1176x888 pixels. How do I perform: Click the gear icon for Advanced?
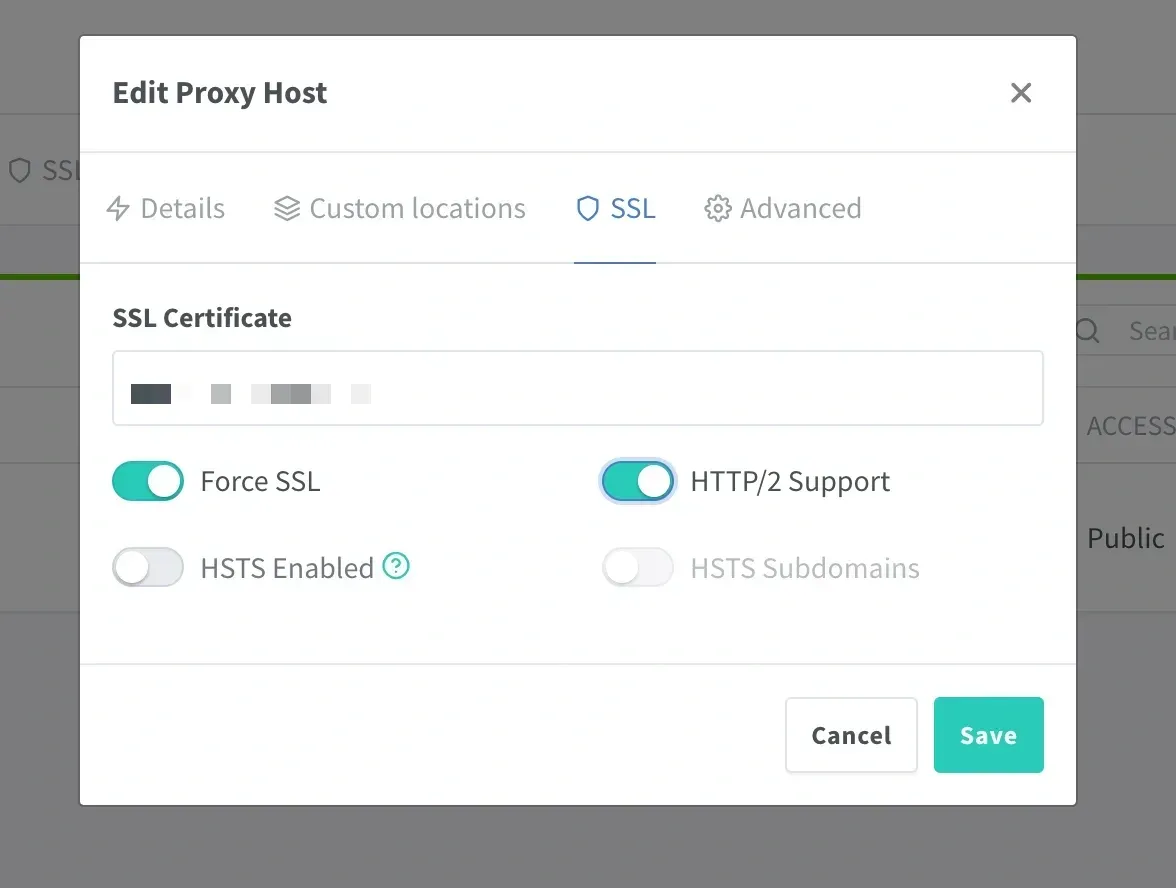pyautogui.click(x=718, y=208)
